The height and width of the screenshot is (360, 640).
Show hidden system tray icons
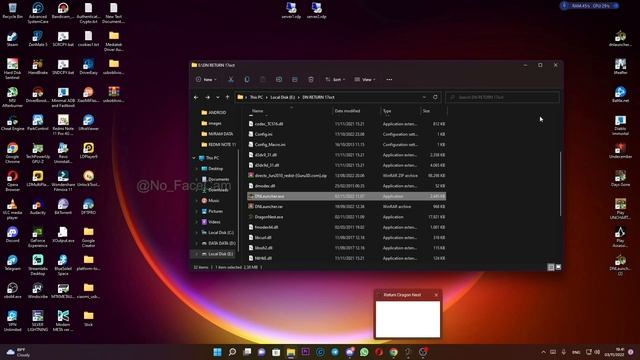pyautogui.click(x=543, y=352)
